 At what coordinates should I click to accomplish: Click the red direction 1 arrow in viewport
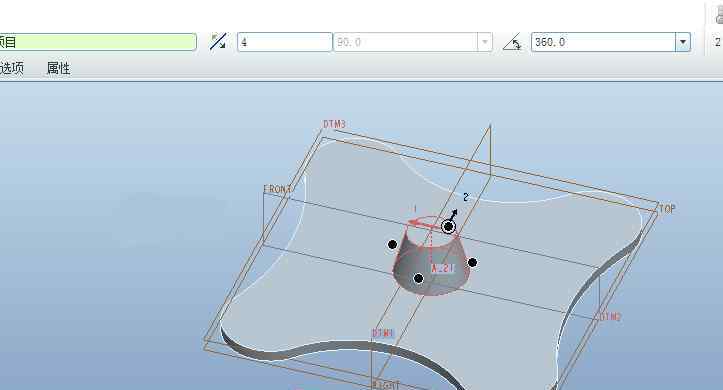click(421, 224)
